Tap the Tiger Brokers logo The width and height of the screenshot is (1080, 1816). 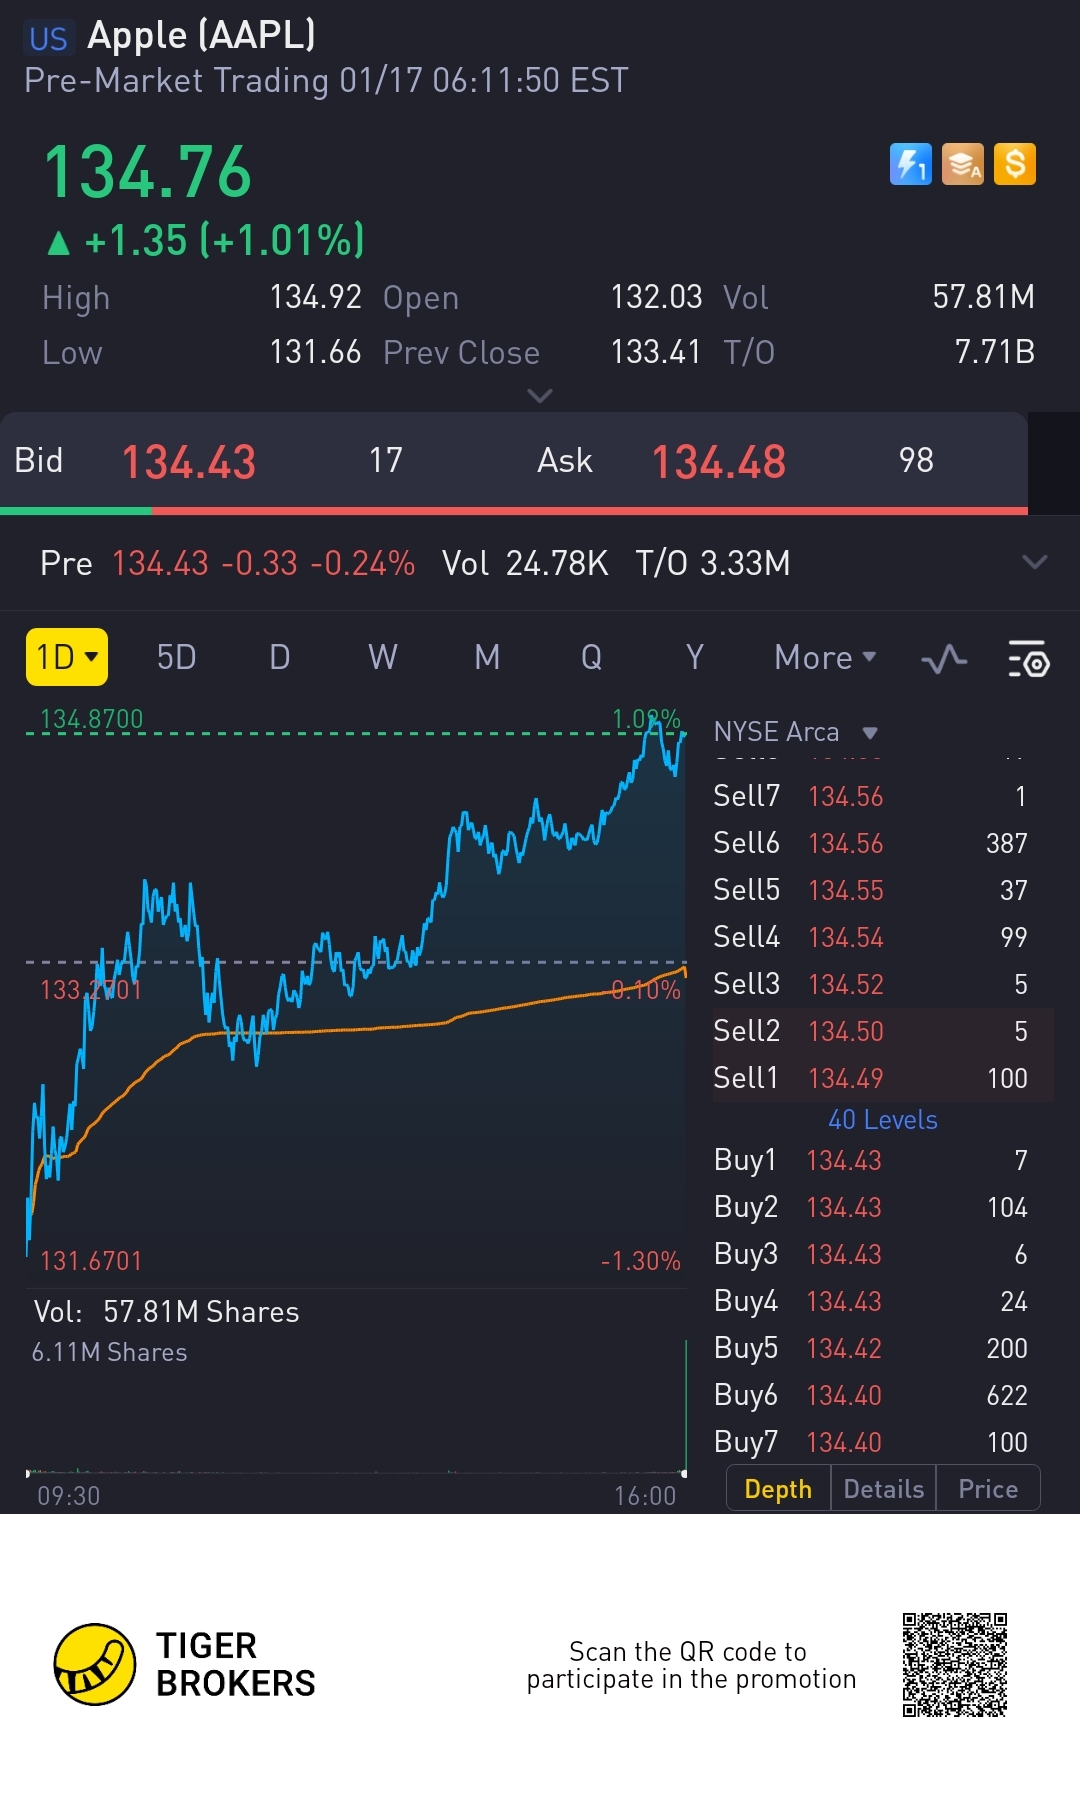click(95, 1664)
